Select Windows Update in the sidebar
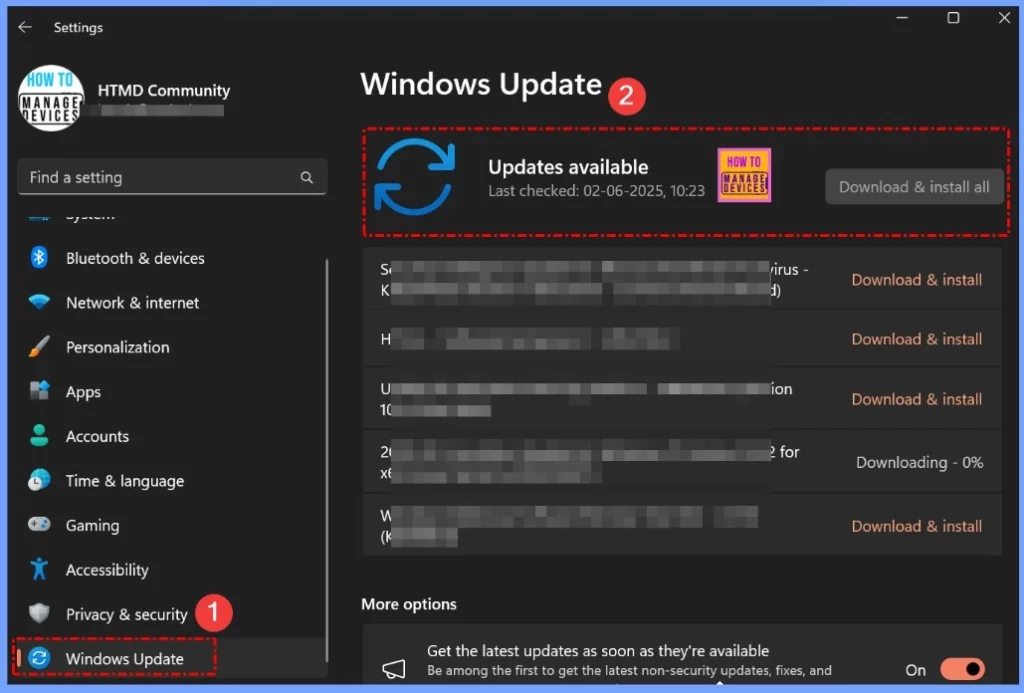 170,658
